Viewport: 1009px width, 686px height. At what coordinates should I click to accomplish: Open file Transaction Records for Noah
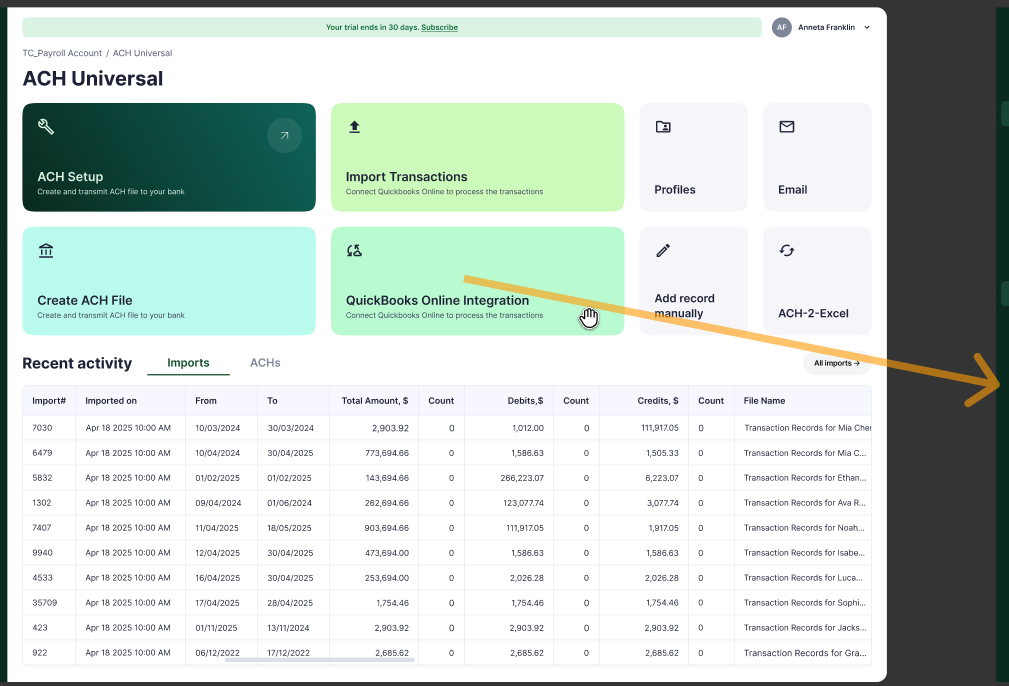click(x=804, y=528)
